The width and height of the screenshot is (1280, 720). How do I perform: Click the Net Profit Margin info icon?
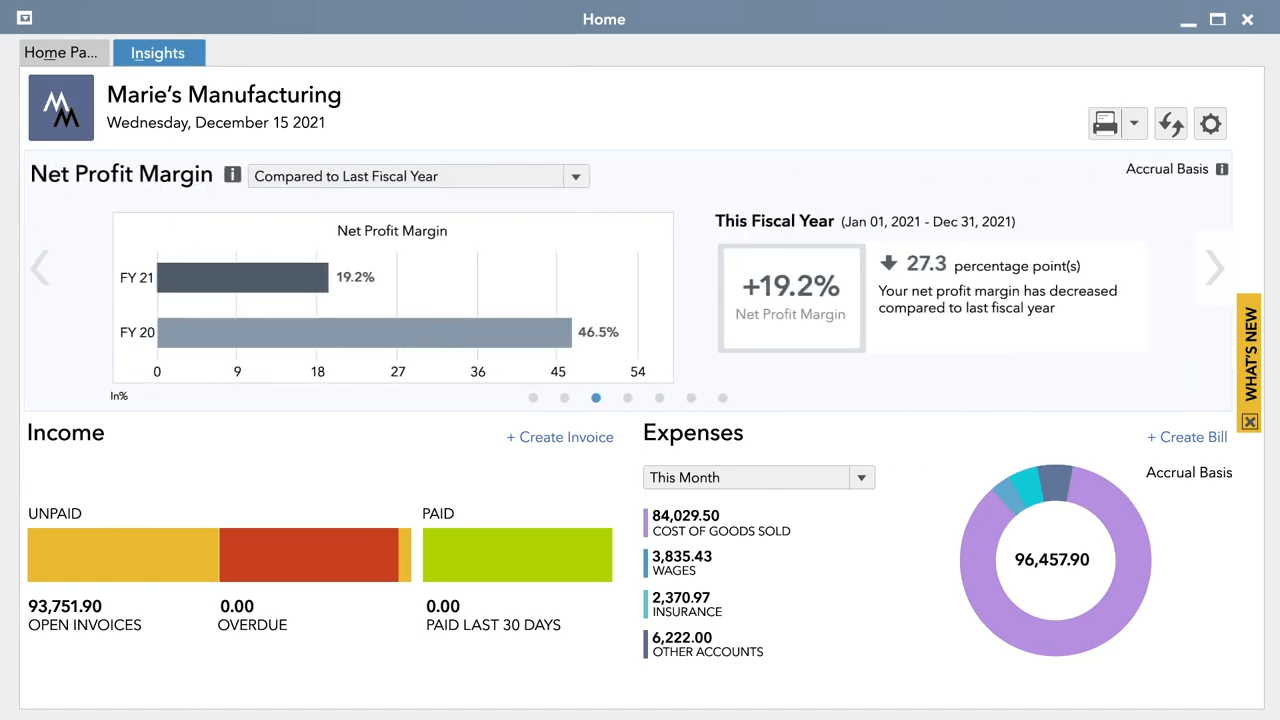point(232,174)
